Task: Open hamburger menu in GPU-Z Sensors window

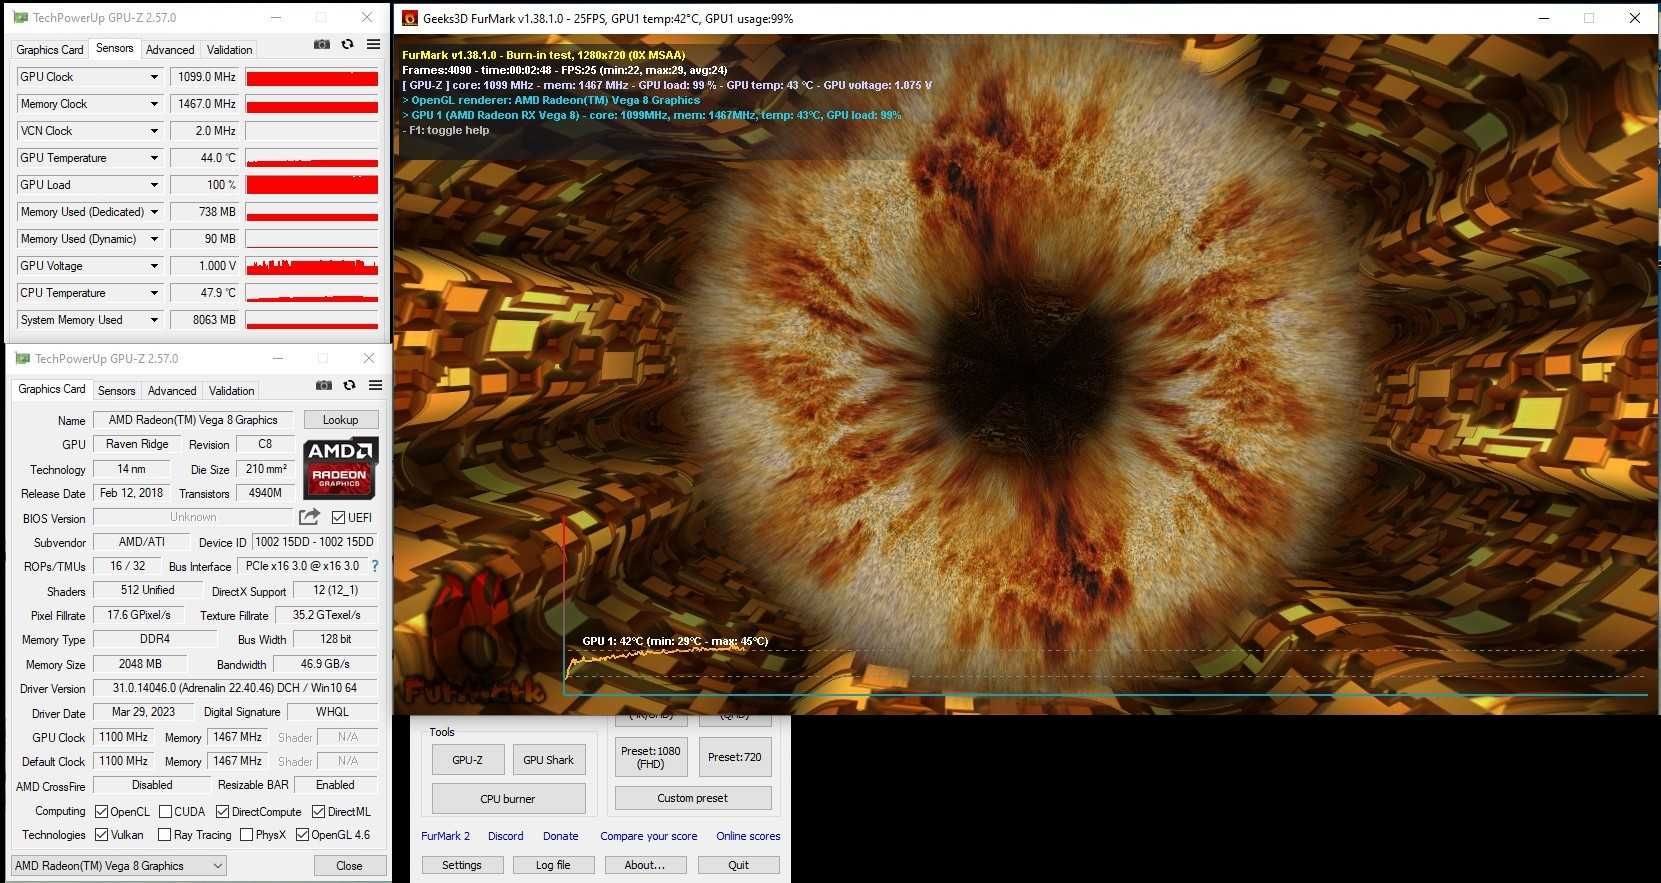Action: (x=373, y=44)
